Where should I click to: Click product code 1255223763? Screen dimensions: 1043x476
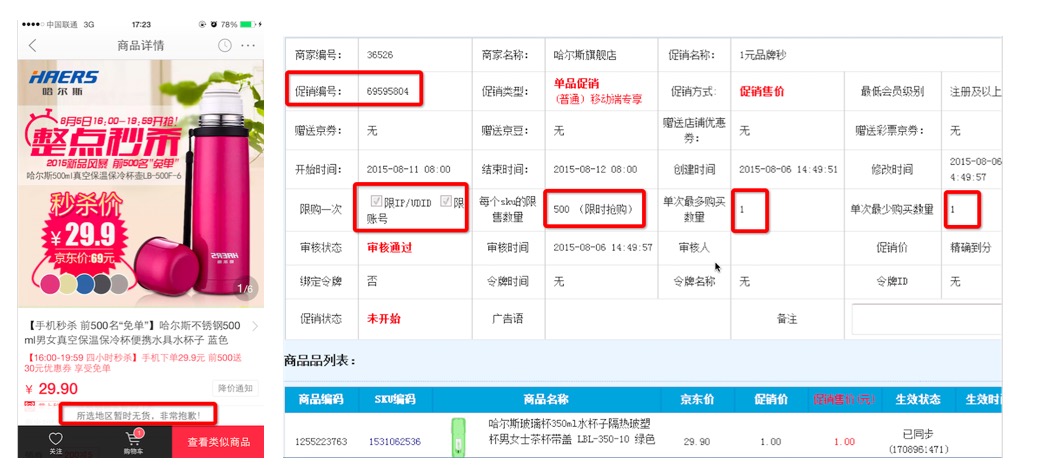tap(321, 441)
